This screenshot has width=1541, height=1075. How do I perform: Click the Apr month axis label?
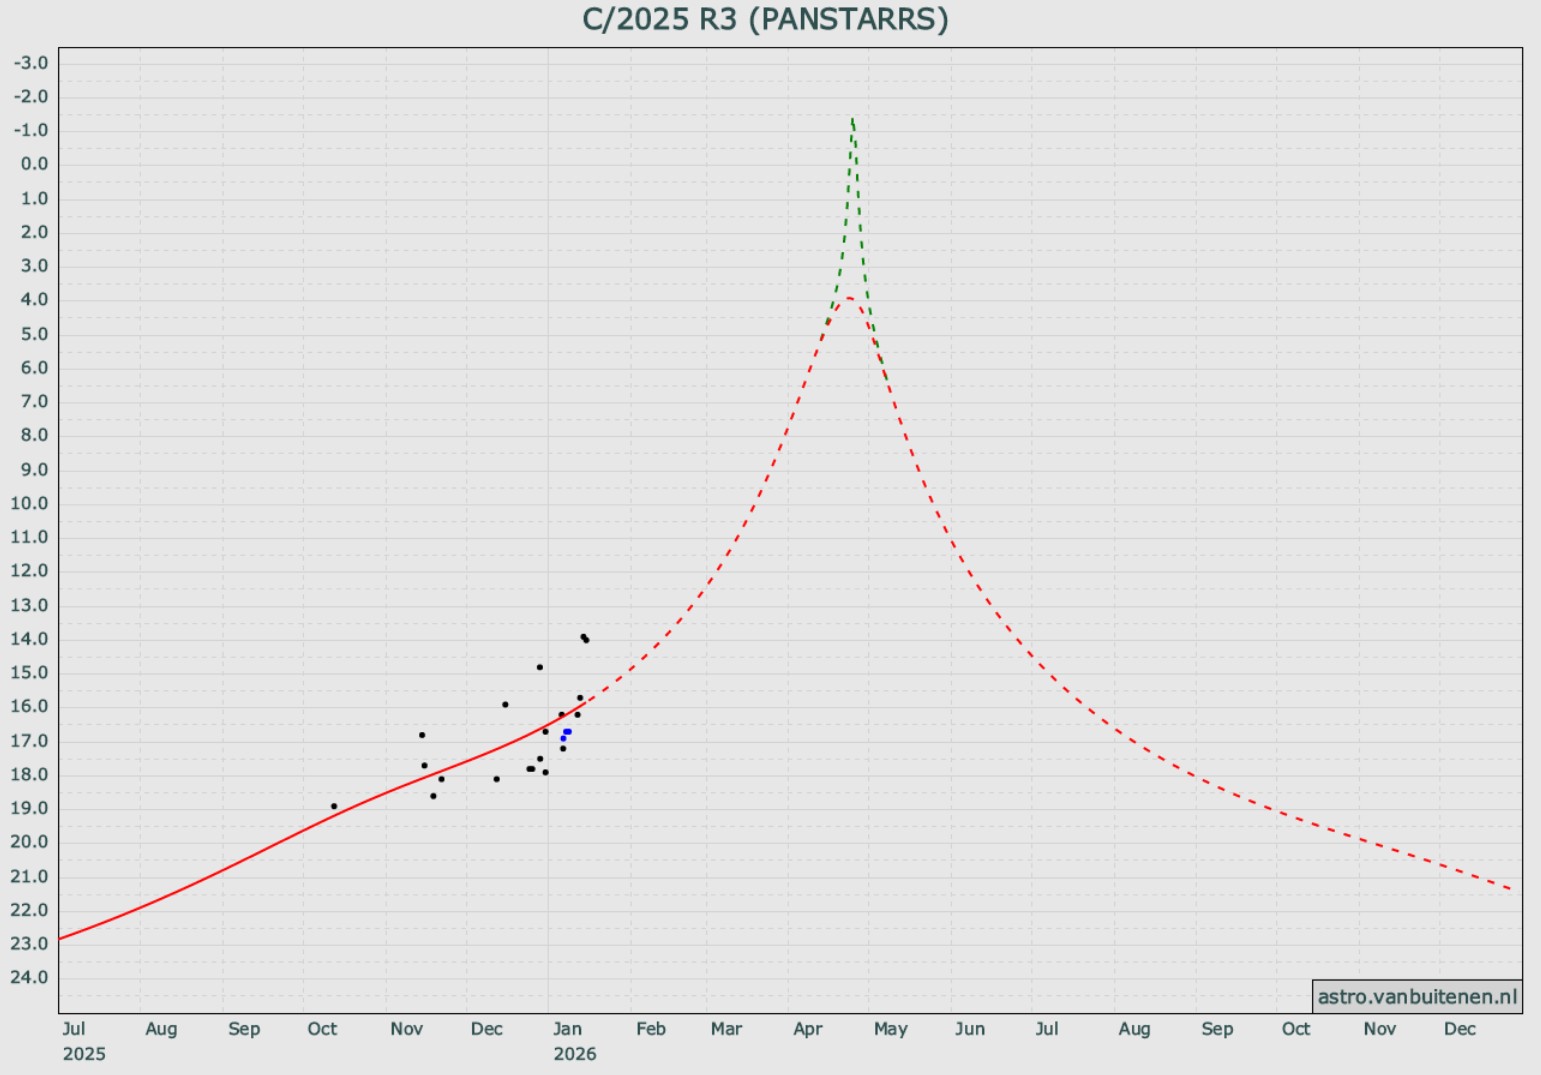click(808, 1029)
